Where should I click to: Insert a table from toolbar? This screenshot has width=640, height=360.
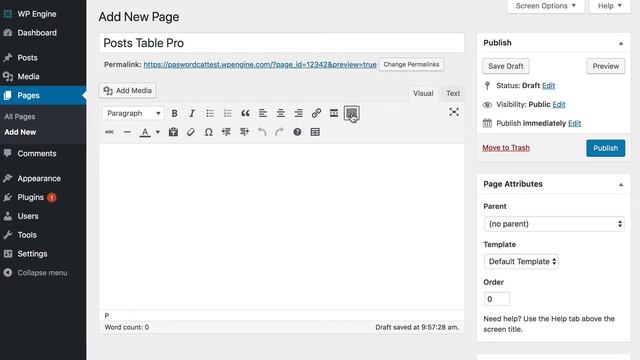(315, 132)
